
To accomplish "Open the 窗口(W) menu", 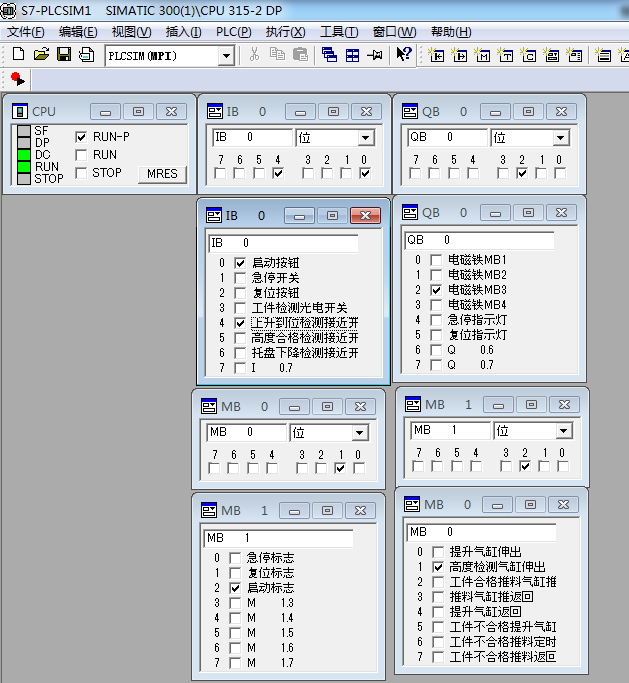I will tap(395, 32).
